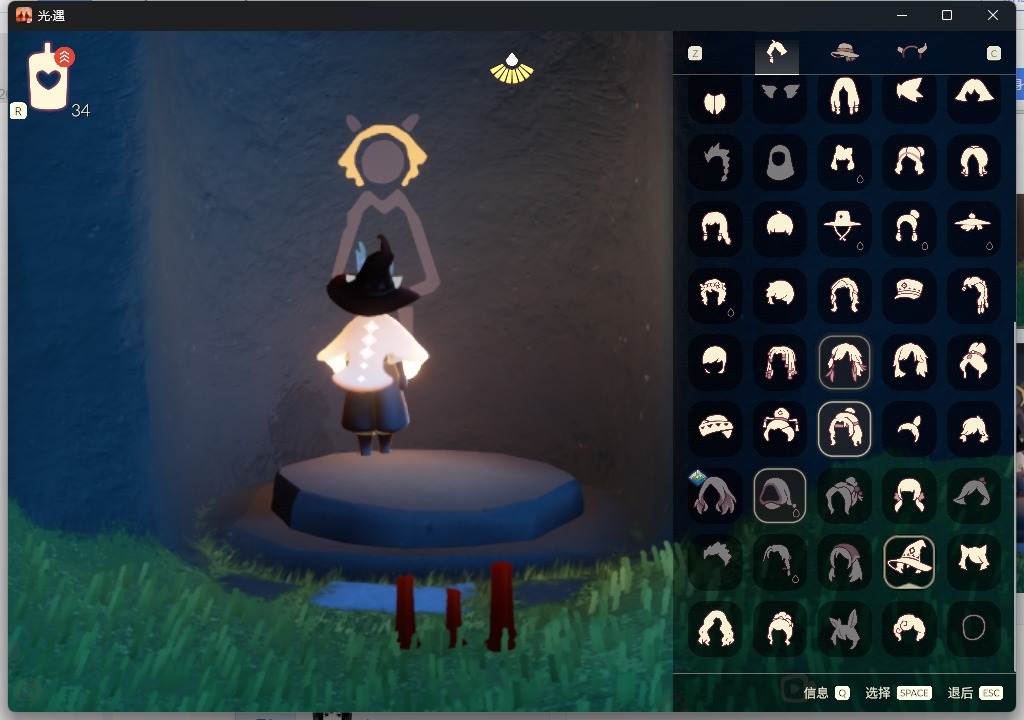Select the grey bunny ears hairstyle
The height and width of the screenshot is (720, 1024).
pyautogui.click(x=844, y=628)
